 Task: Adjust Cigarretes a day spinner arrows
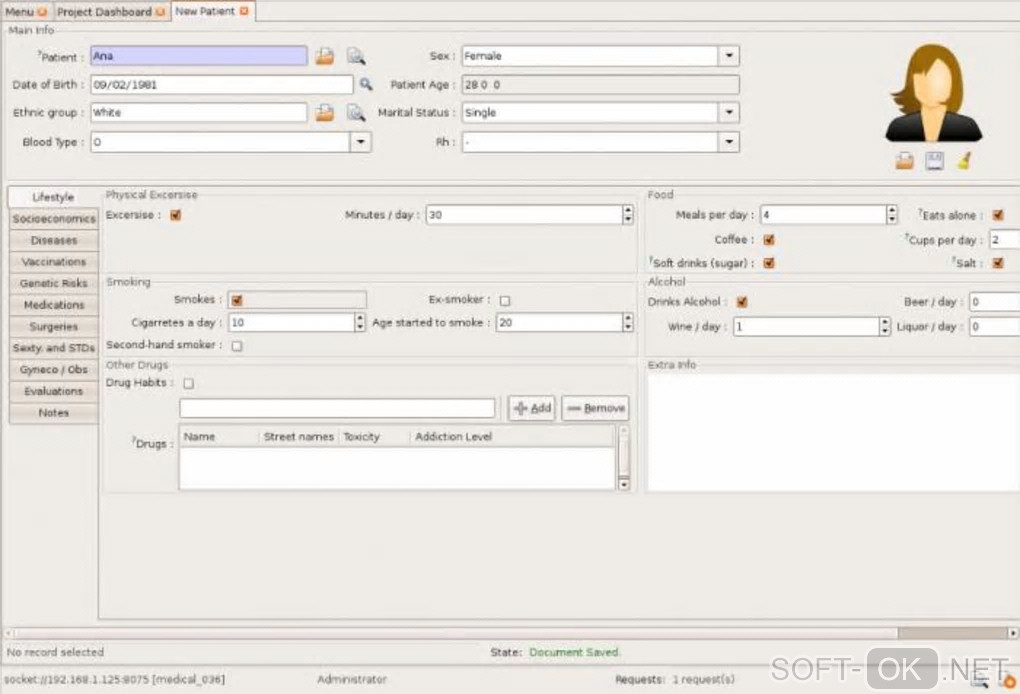click(360, 322)
